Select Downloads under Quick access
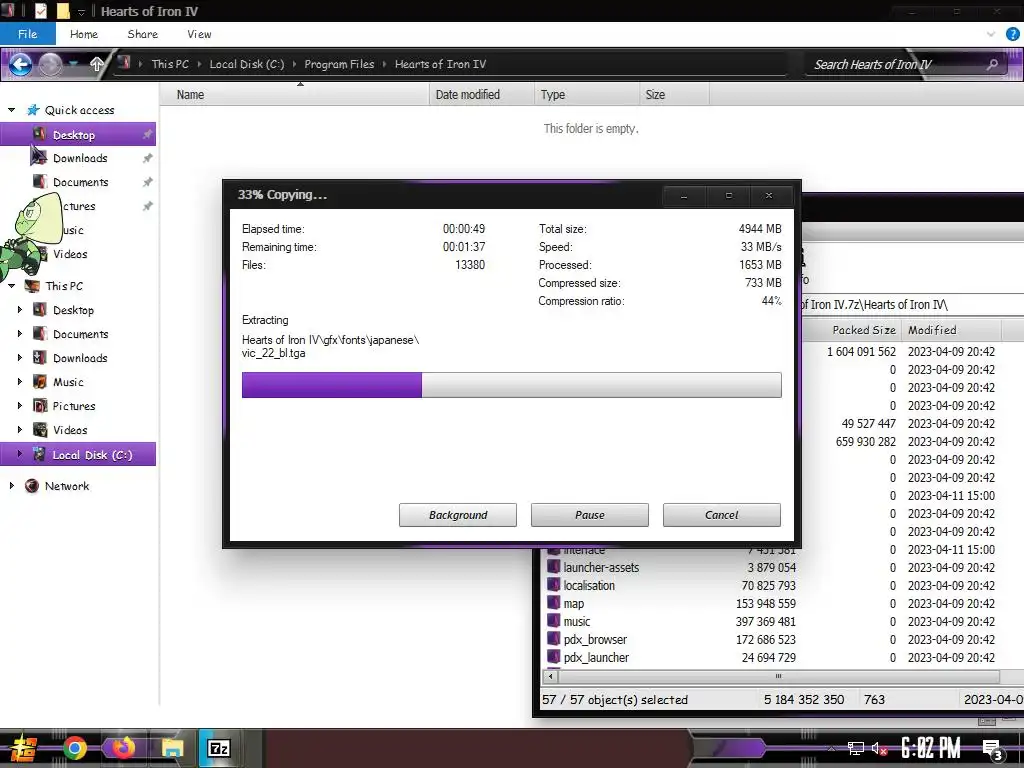The image size is (1024, 768). click(x=78, y=158)
